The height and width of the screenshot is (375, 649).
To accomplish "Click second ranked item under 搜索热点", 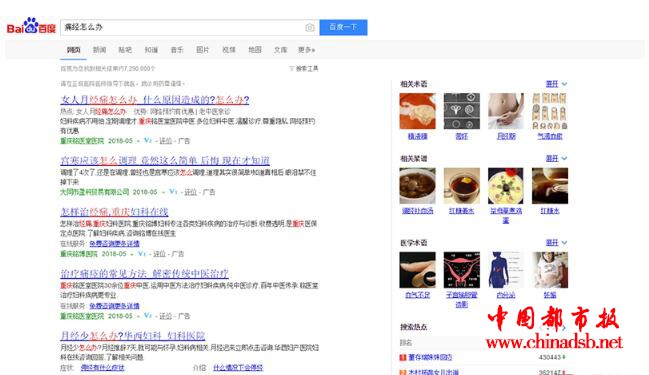I will 433,372.
